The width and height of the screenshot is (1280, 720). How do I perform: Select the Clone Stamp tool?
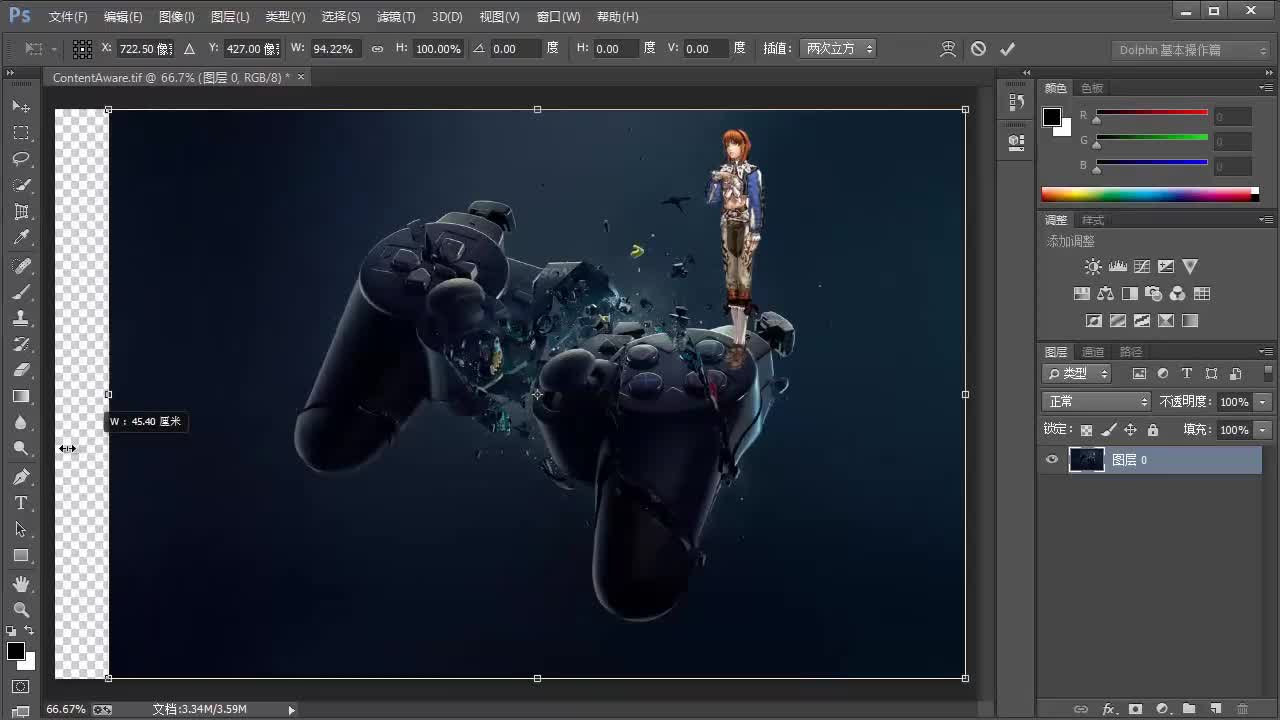pyautogui.click(x=21, y=318)
